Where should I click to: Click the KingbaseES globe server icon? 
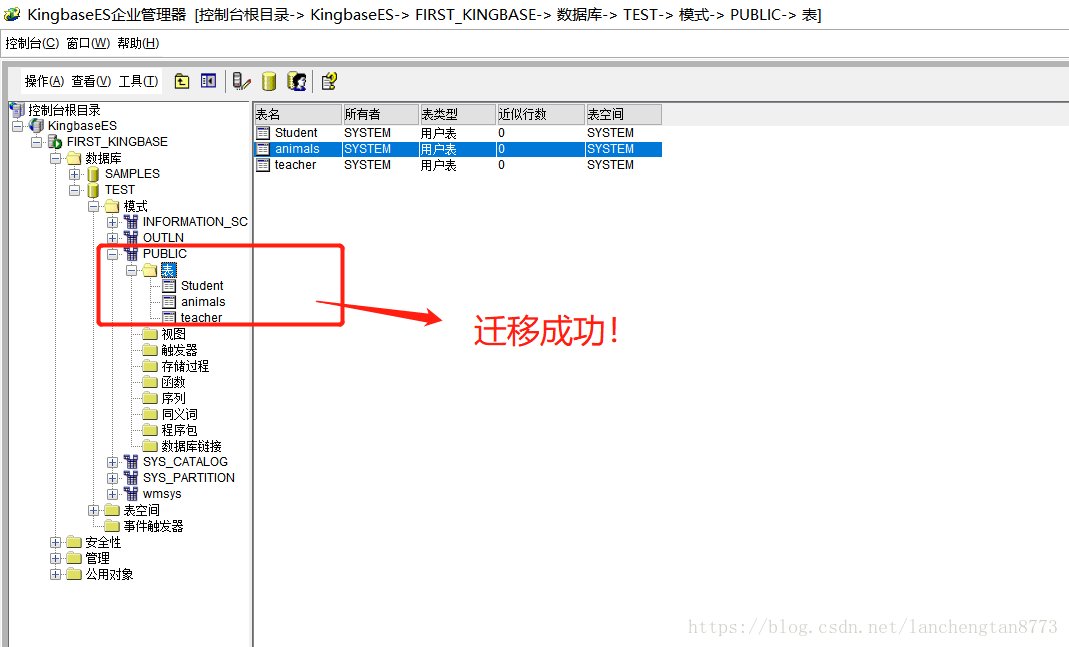pos(37,125)
